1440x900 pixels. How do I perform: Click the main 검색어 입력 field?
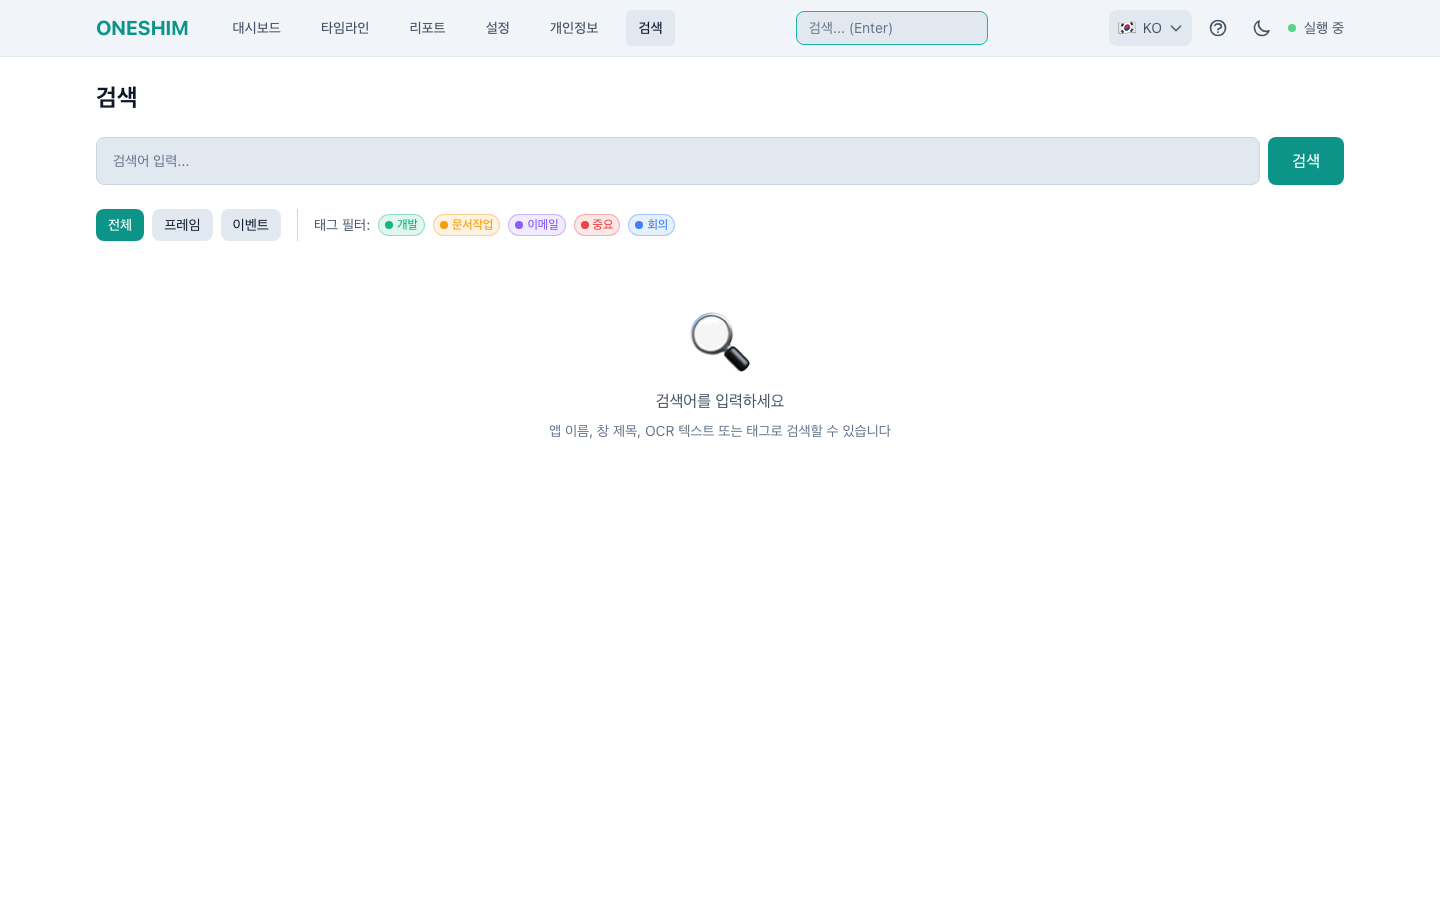pos(677,161)
